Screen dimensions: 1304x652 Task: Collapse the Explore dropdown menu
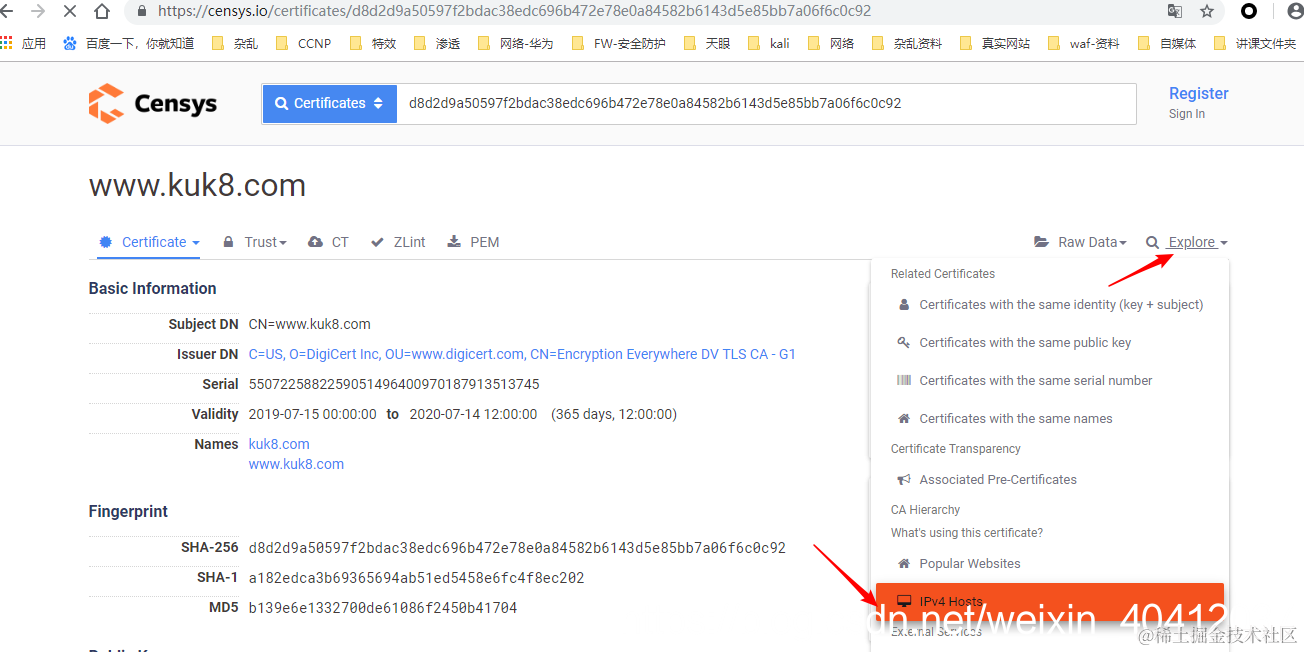[1187, 242]
